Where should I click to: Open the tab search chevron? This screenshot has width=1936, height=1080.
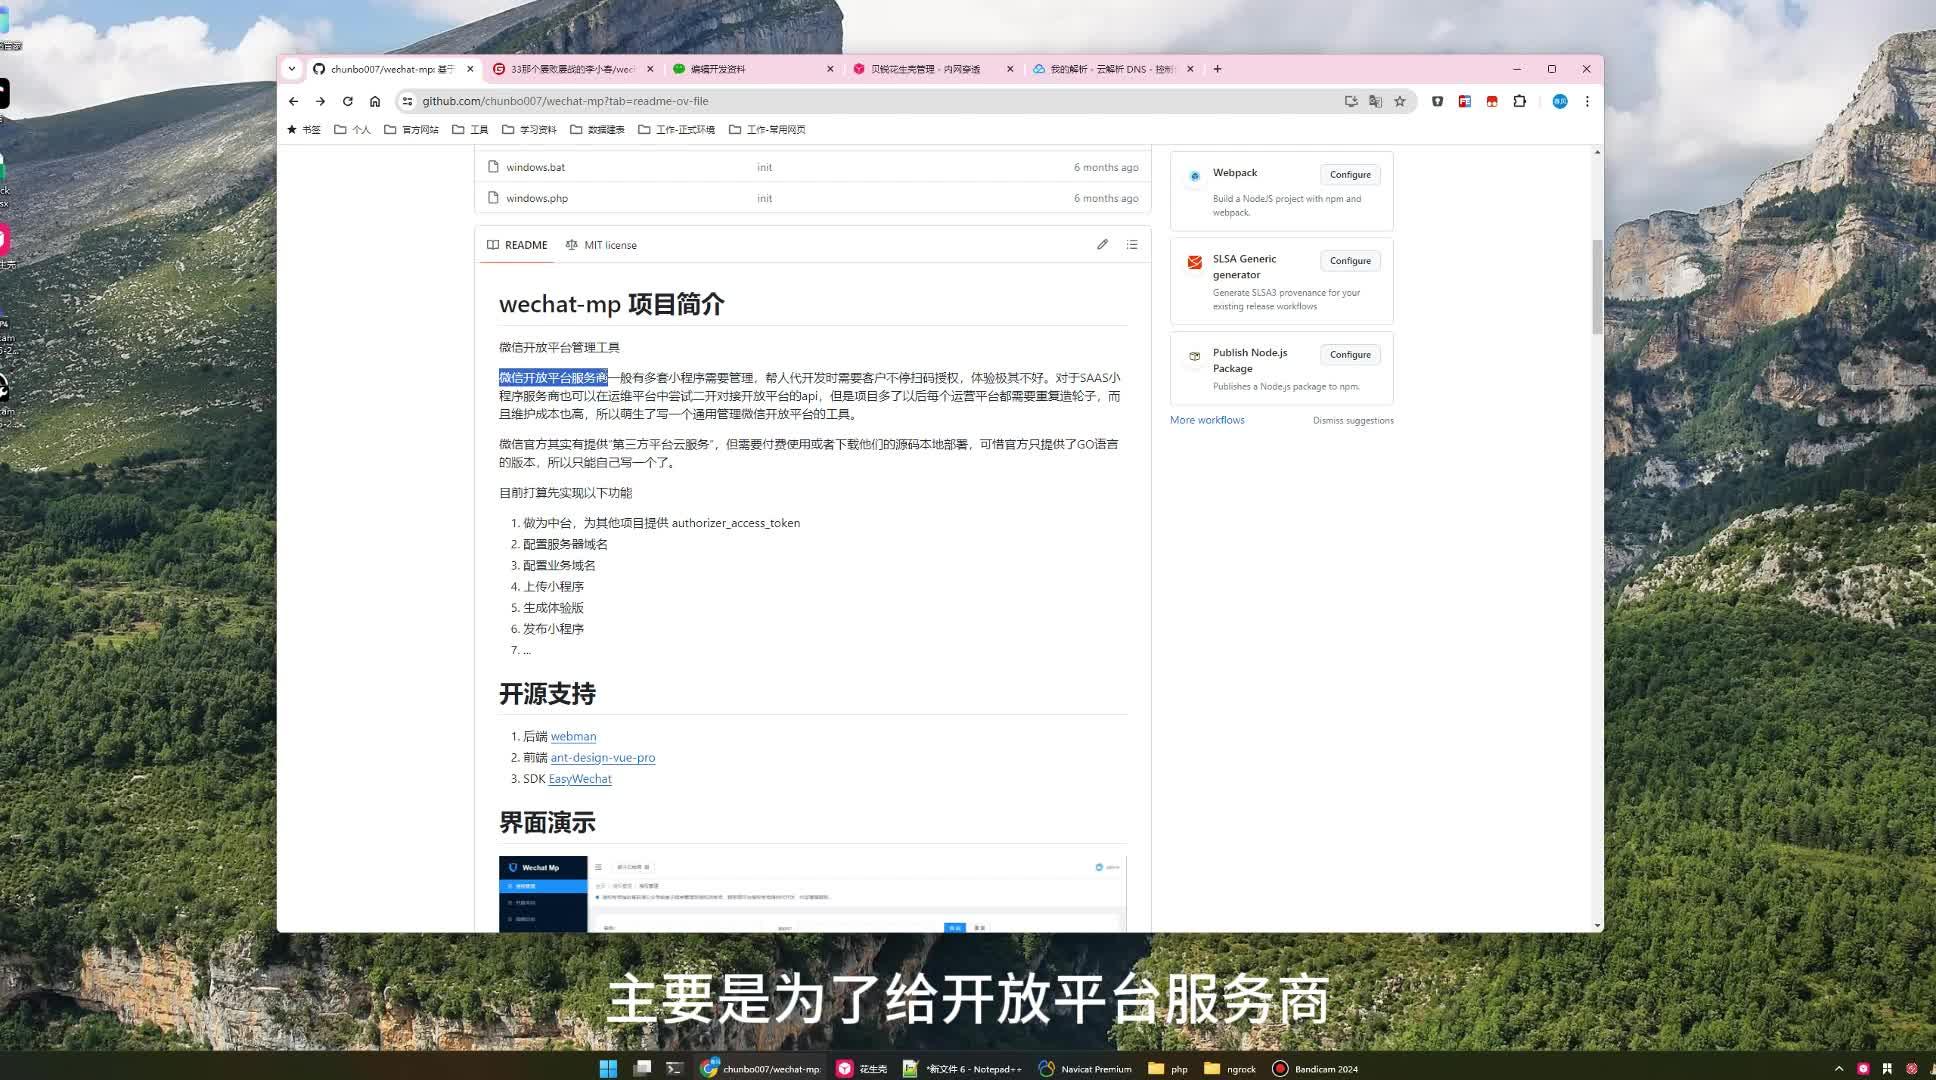291,68
